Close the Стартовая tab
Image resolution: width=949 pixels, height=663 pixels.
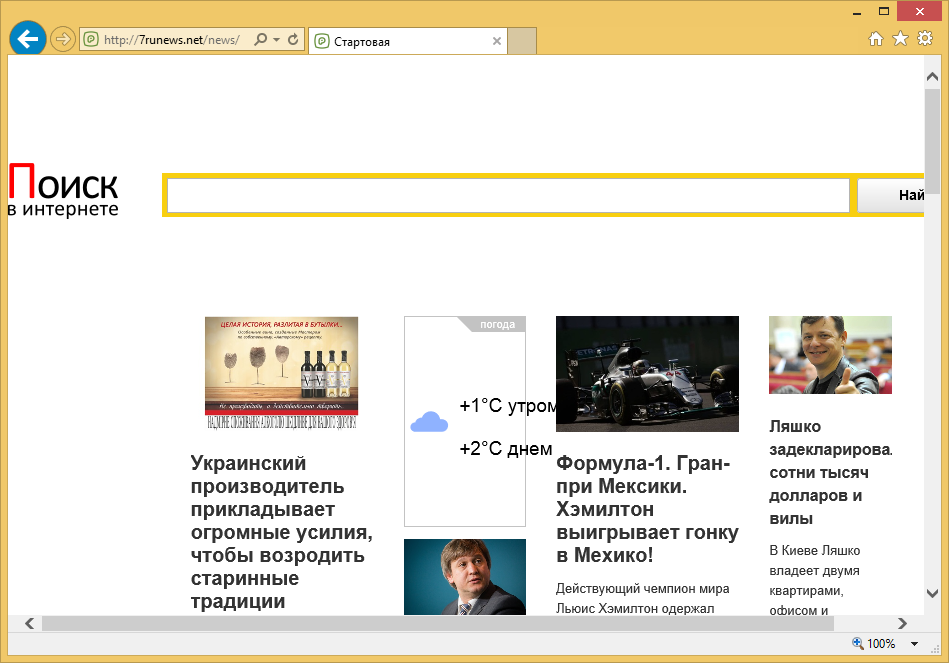click(497, 41)
